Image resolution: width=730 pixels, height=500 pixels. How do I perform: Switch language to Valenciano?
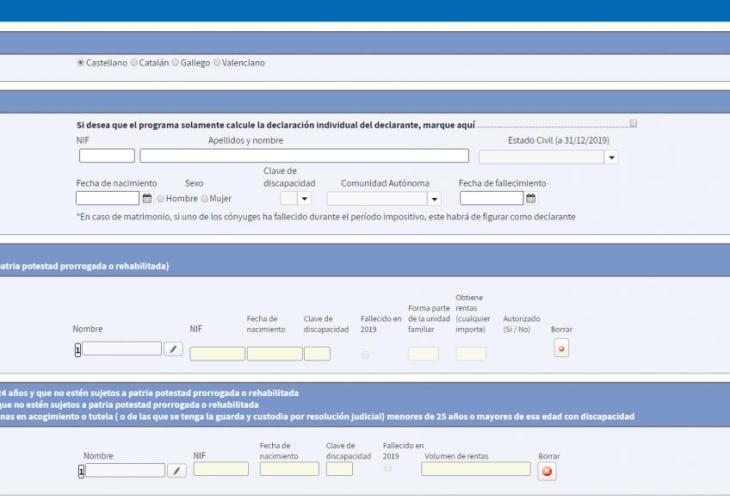coord(217,62)
